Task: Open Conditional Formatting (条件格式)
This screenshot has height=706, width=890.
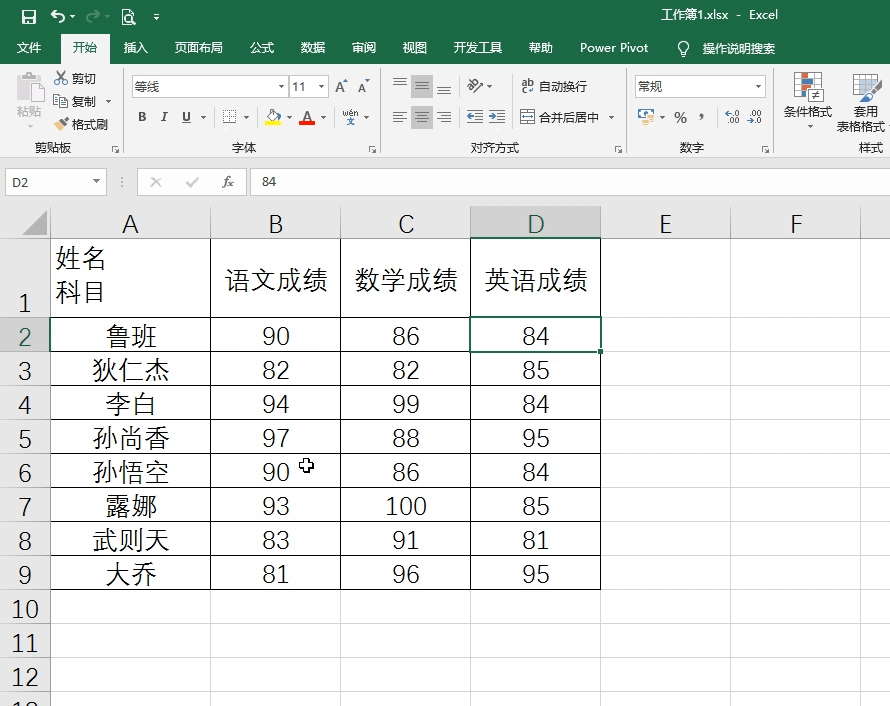Action: [x=808, y=100]
